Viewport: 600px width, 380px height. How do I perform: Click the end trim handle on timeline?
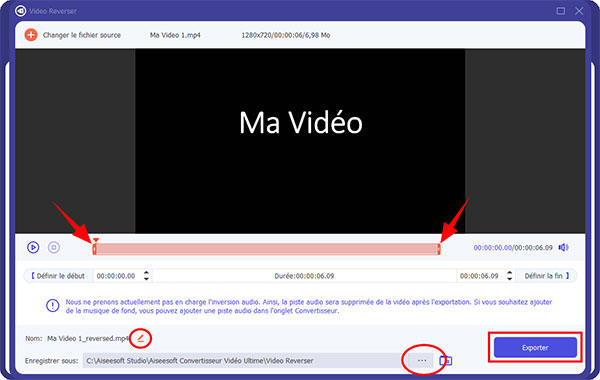[439, 249]
